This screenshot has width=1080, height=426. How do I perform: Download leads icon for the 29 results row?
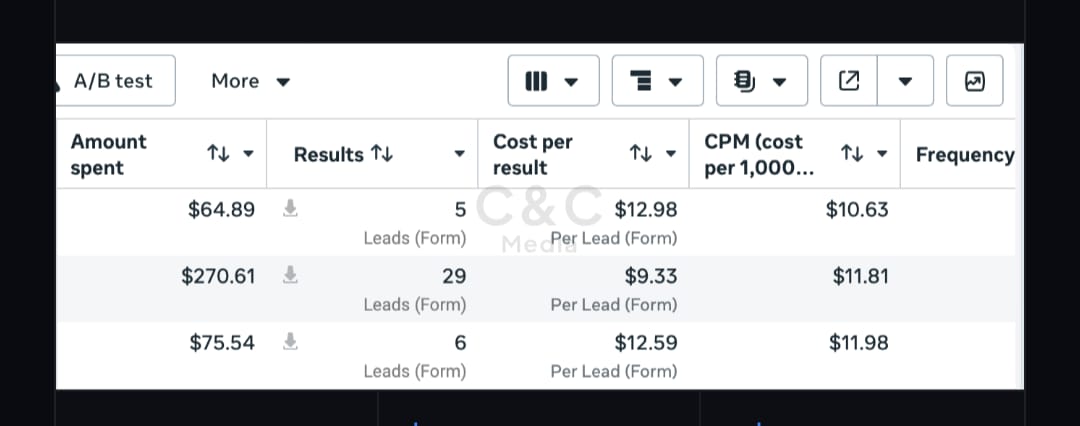[x=291, y=275]
